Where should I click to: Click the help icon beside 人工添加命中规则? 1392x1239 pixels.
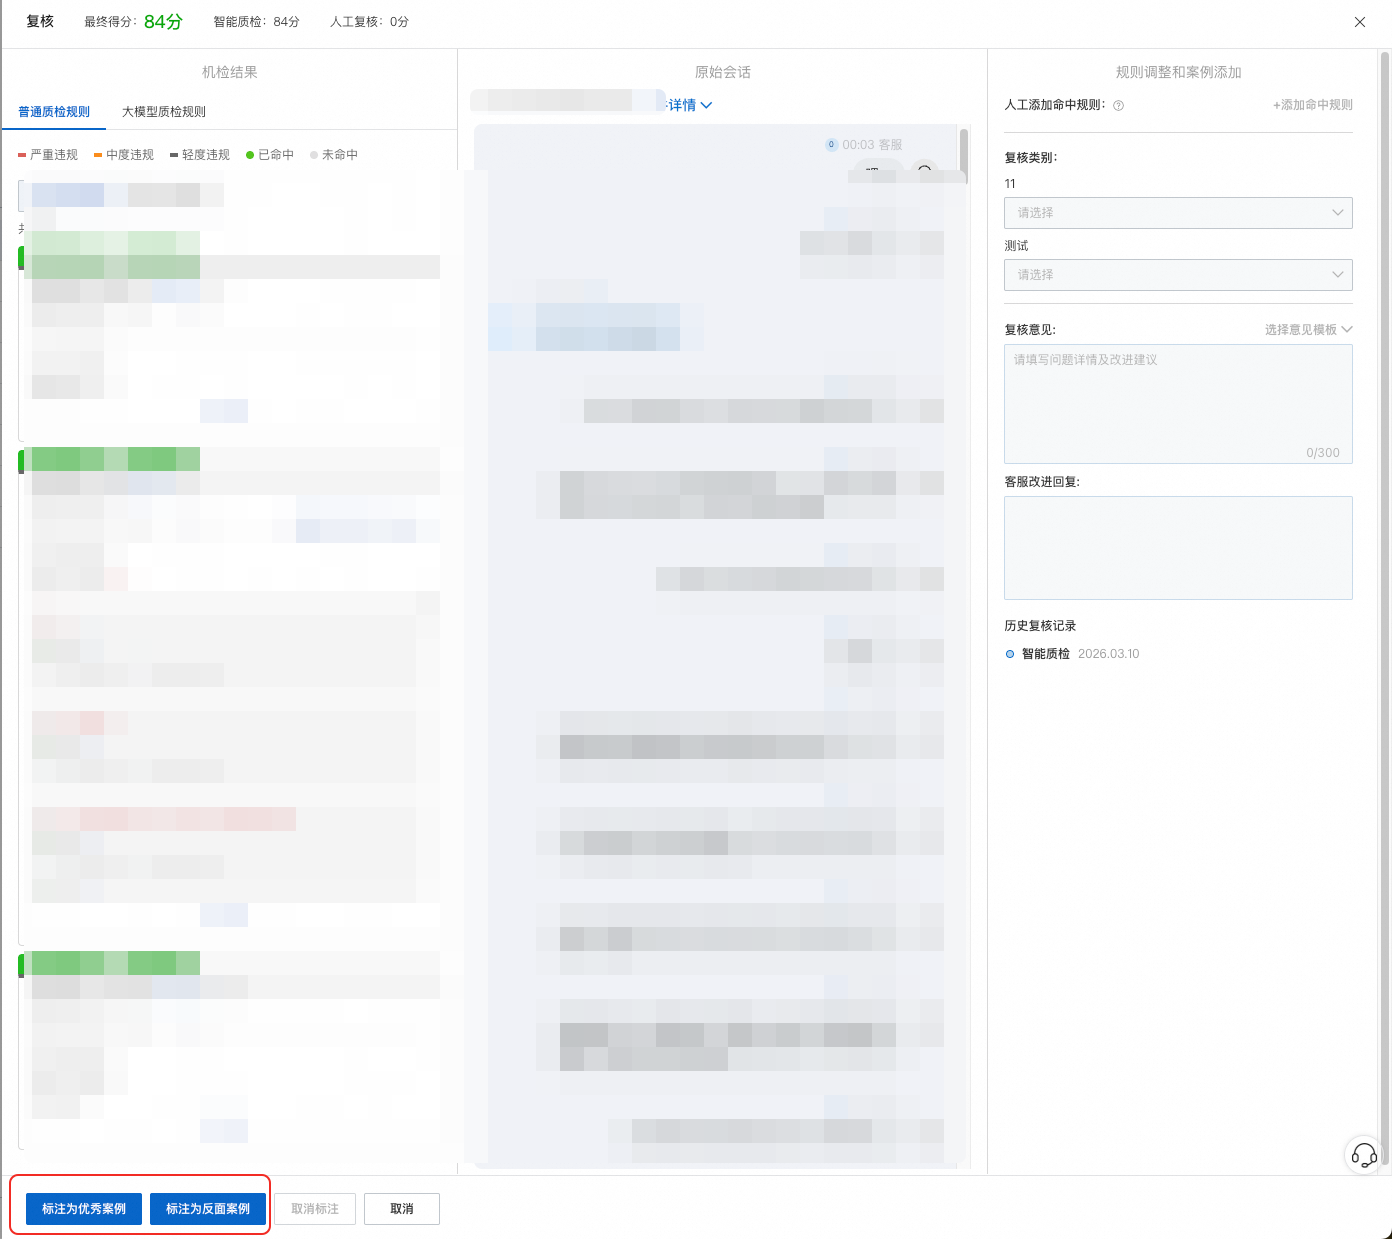(x=1118, y=105)
